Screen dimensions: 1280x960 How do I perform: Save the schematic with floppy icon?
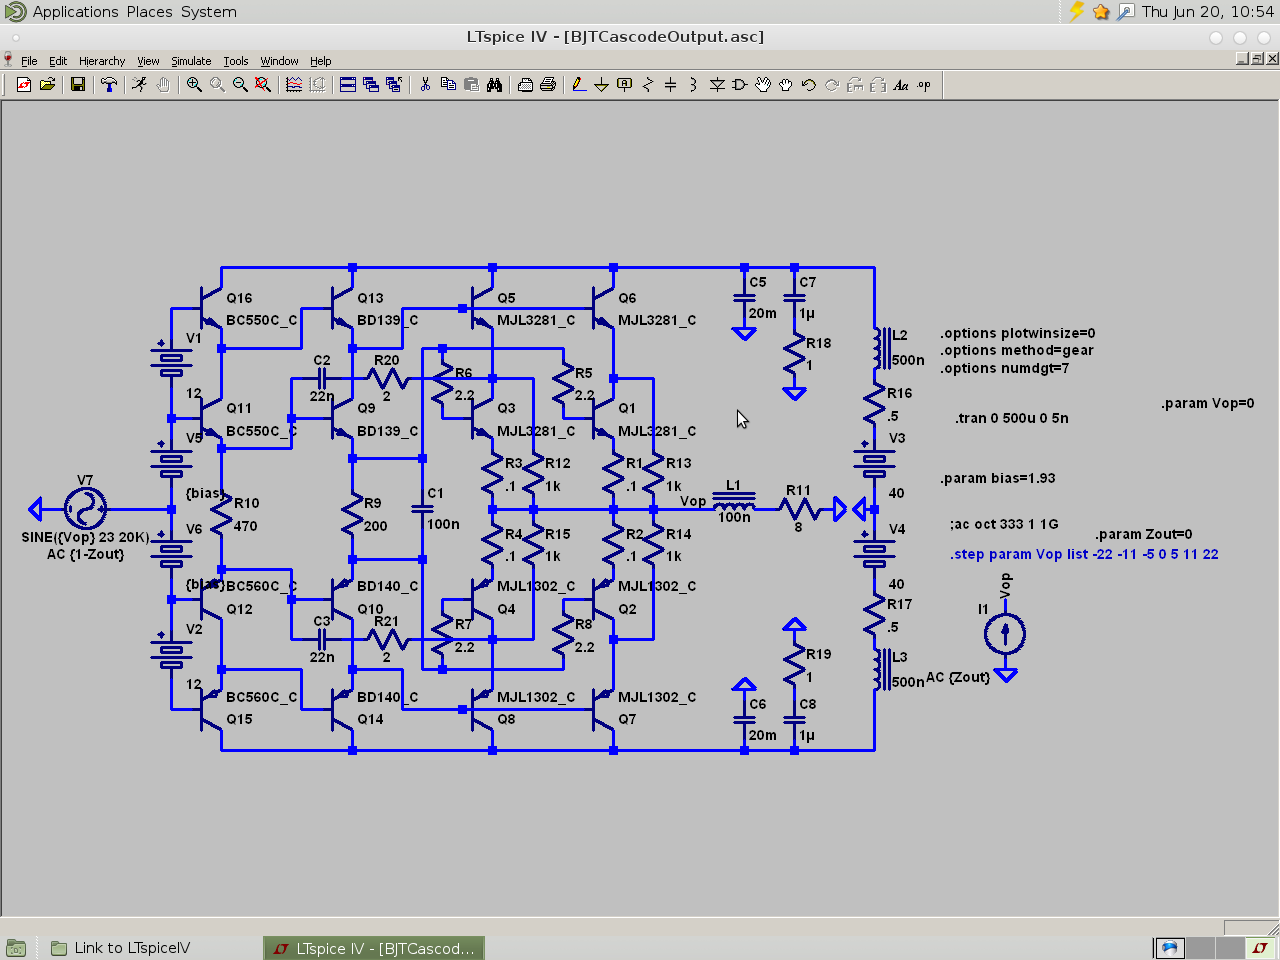tap(78, 85)
